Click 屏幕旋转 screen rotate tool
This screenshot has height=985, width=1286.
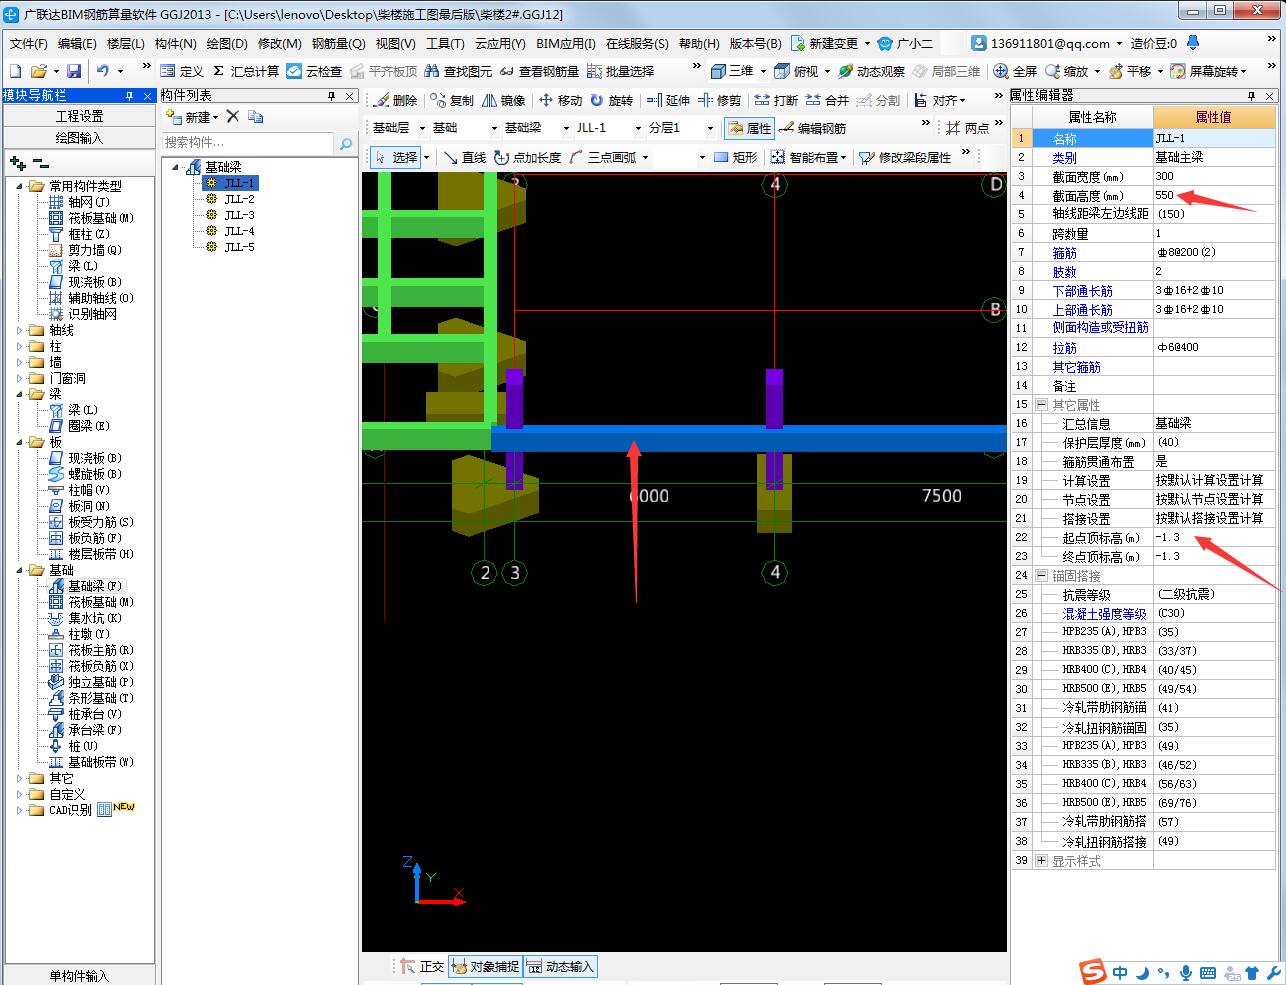tap(1204, 71)
